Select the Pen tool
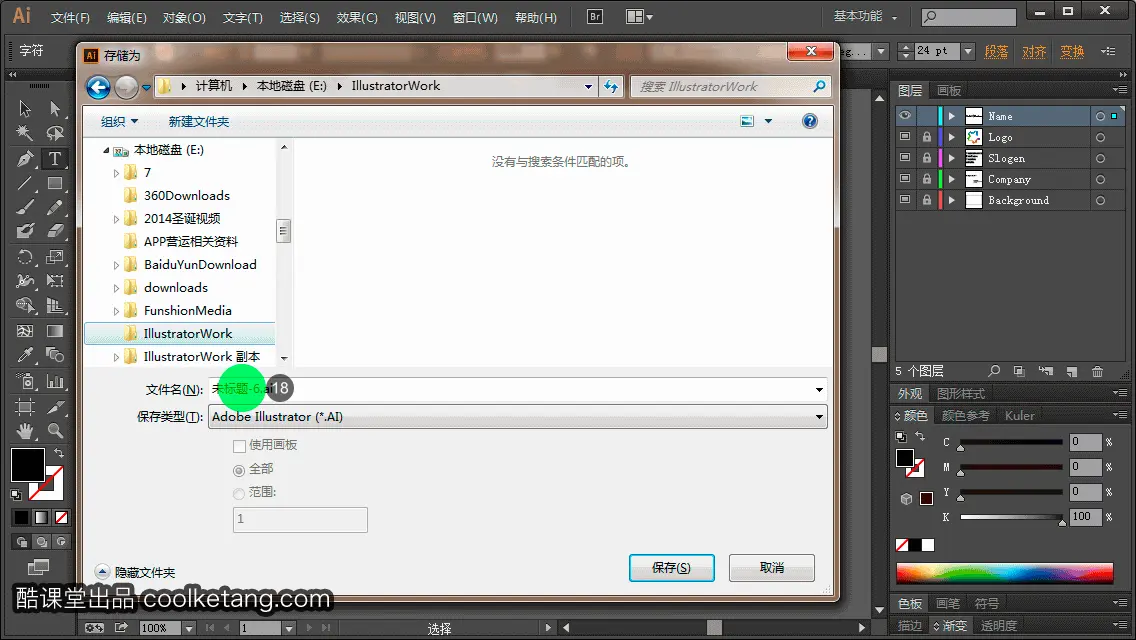1136x640 pixels. pyautogui.click(x=25, y=159)
